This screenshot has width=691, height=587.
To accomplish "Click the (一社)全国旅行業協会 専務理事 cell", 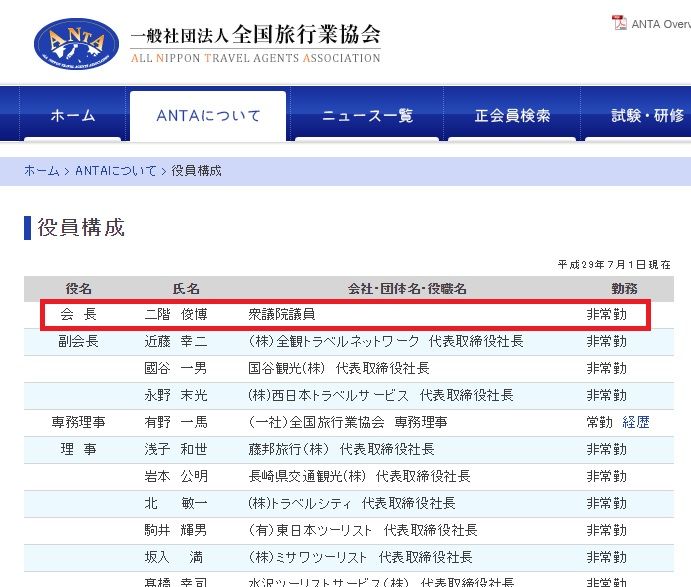I will pyautogui.click(x=348, y=422).
